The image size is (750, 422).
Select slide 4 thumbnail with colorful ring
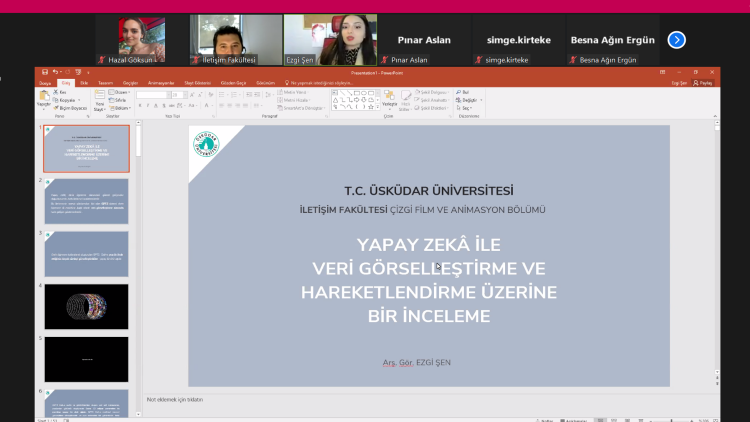(x=87, y=307)
